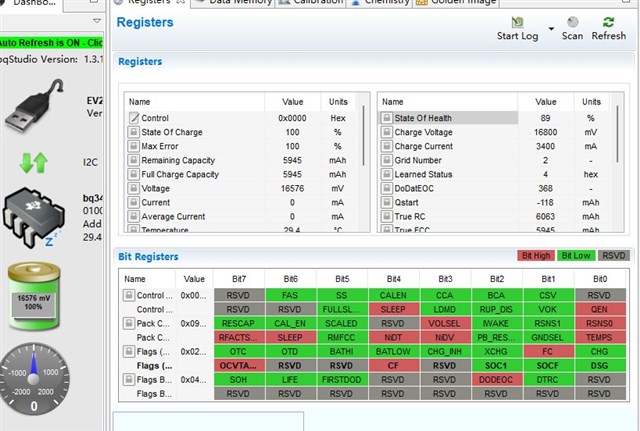Select the Charge Voltage value 16800

(x=545, y=132)
